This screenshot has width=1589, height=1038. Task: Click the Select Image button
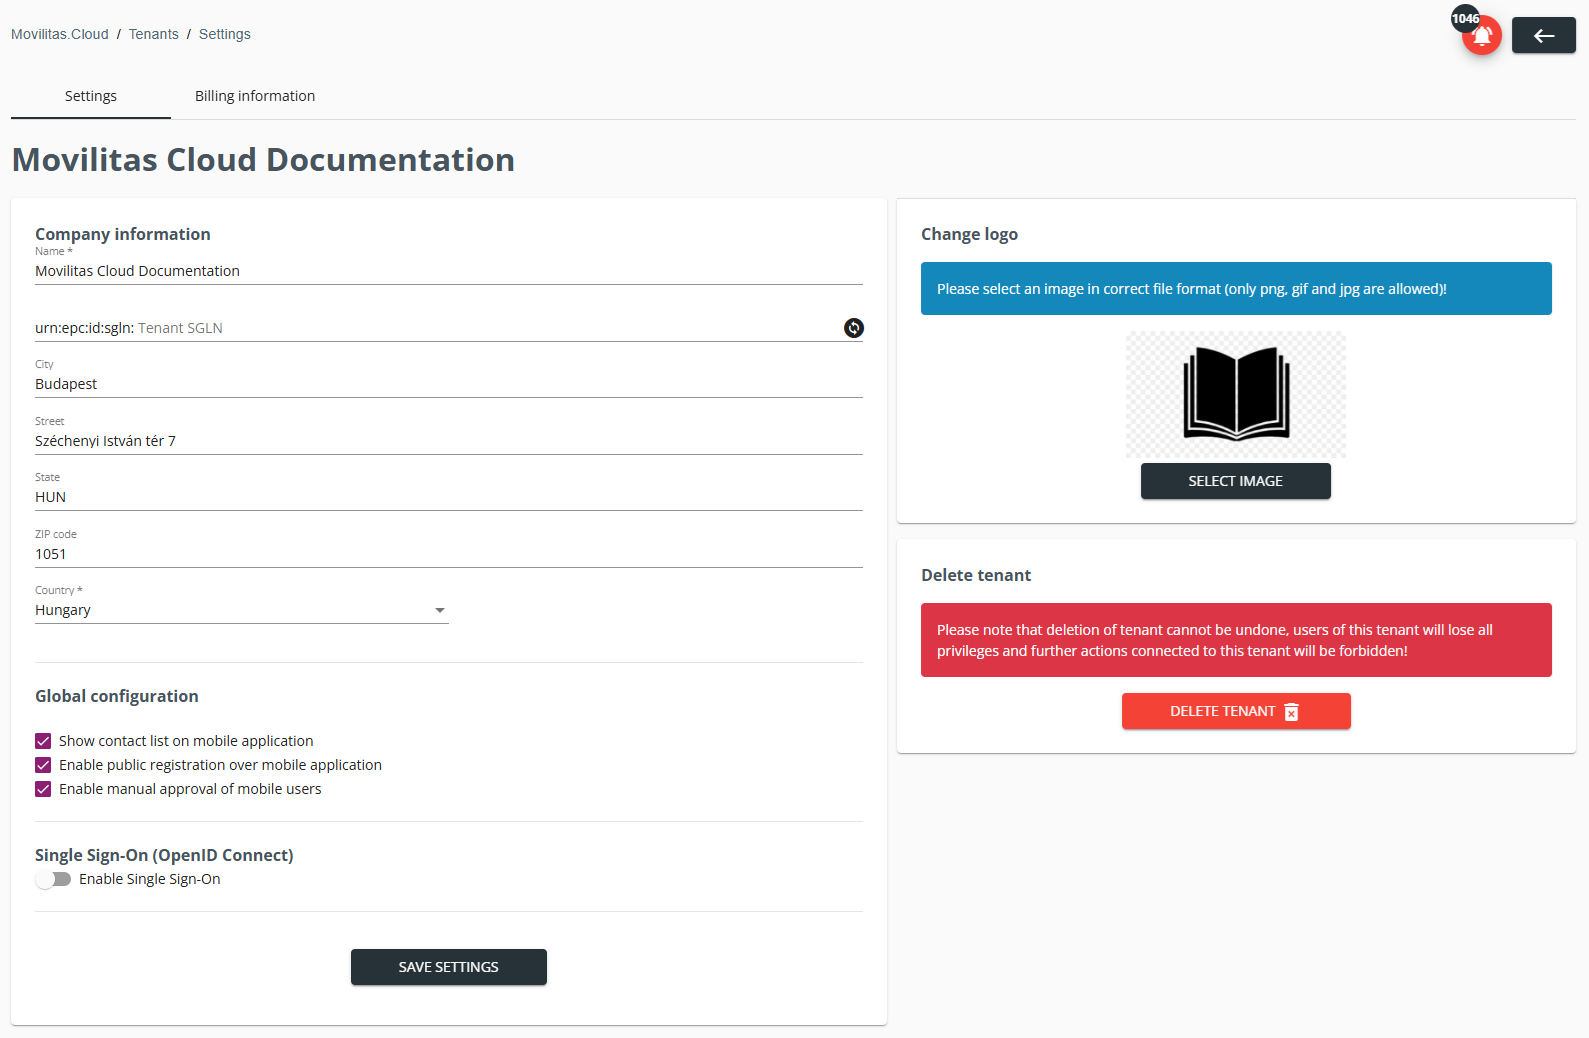[x=1236, y=481]
